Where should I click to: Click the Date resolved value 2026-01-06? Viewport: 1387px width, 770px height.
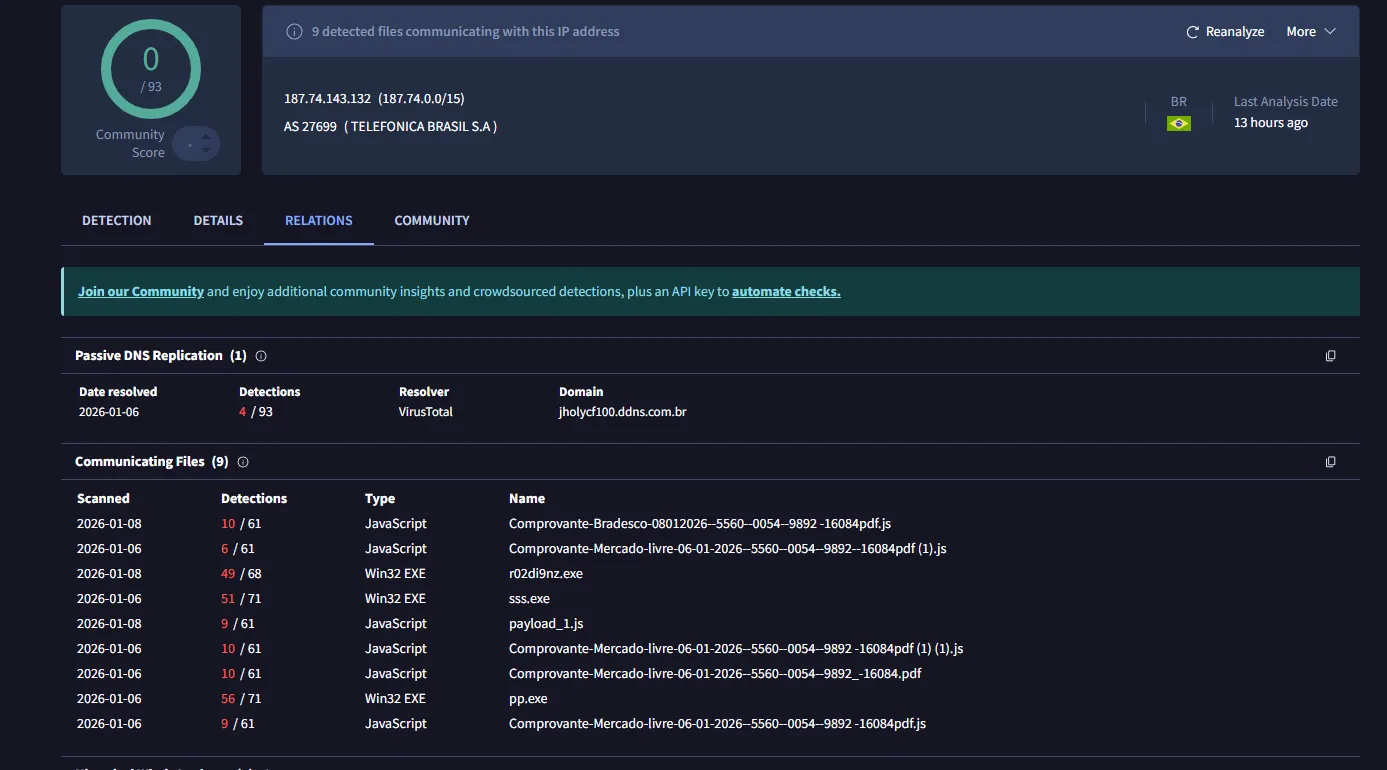[109, 412]
